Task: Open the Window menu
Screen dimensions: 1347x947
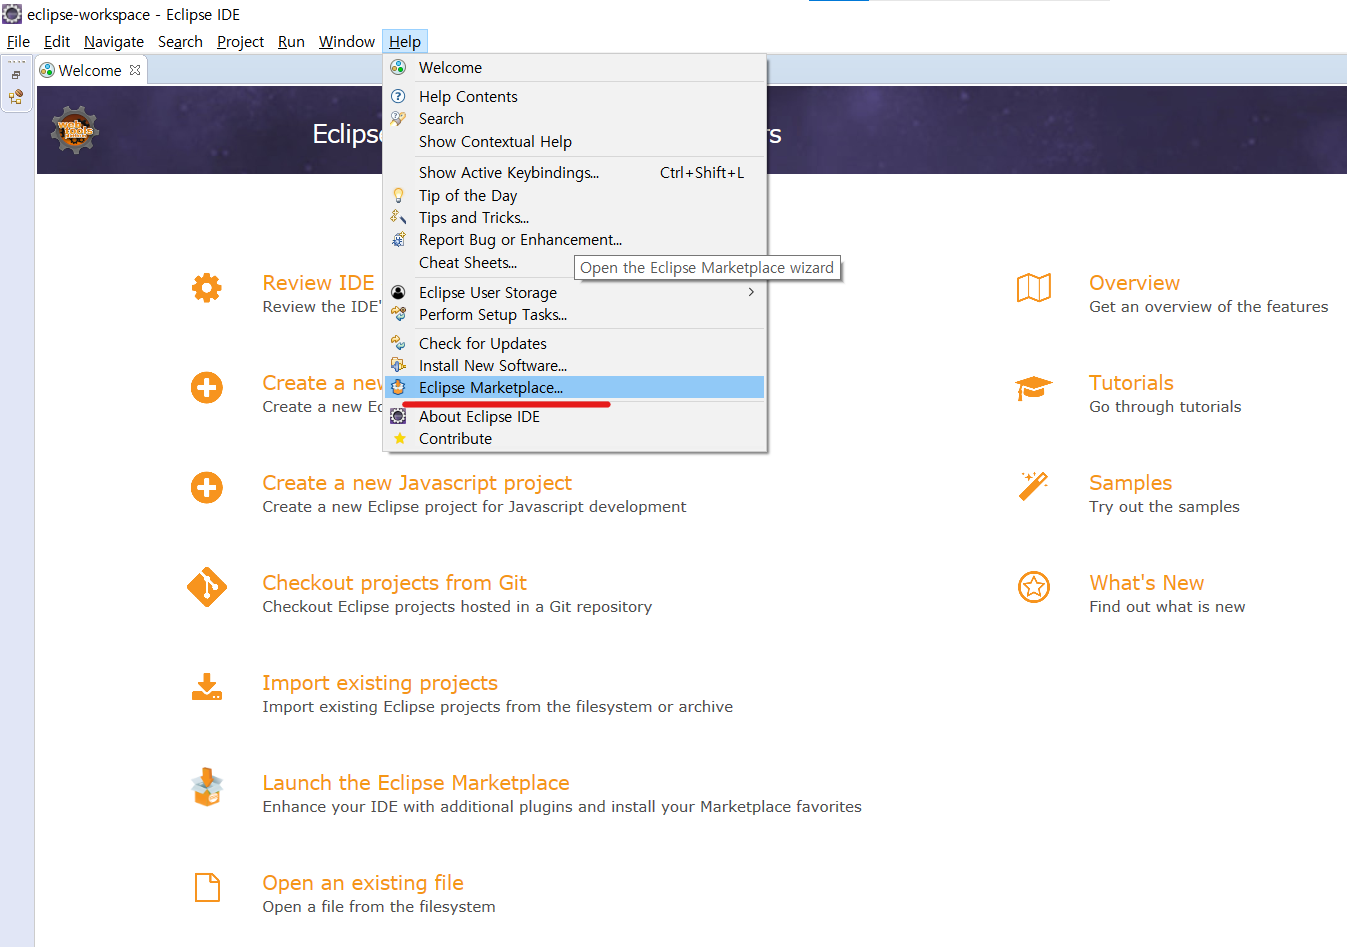Action: tap(347, 42)
